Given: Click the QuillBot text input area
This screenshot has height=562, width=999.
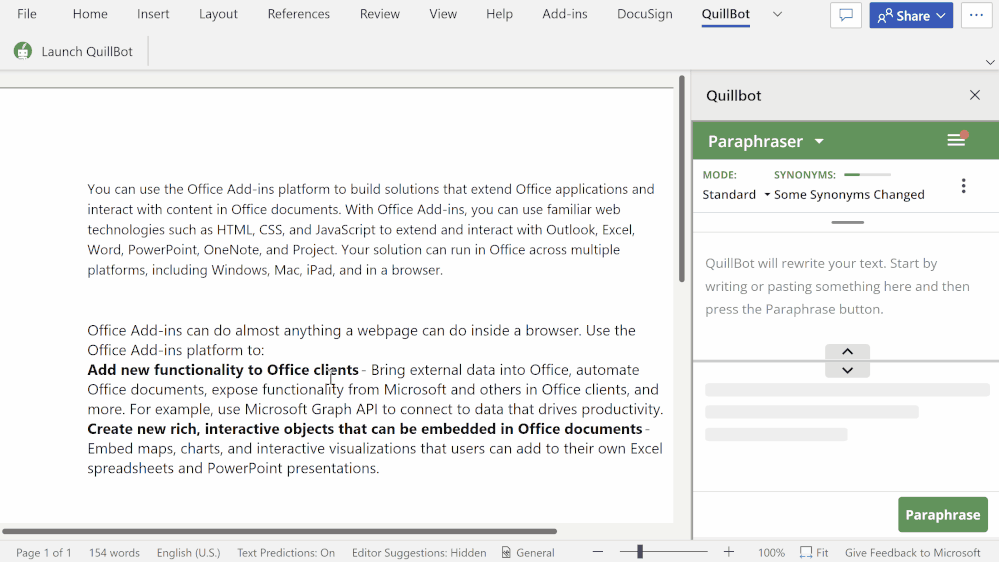Looking at the screenshot, I should click(x=845, y=287).
